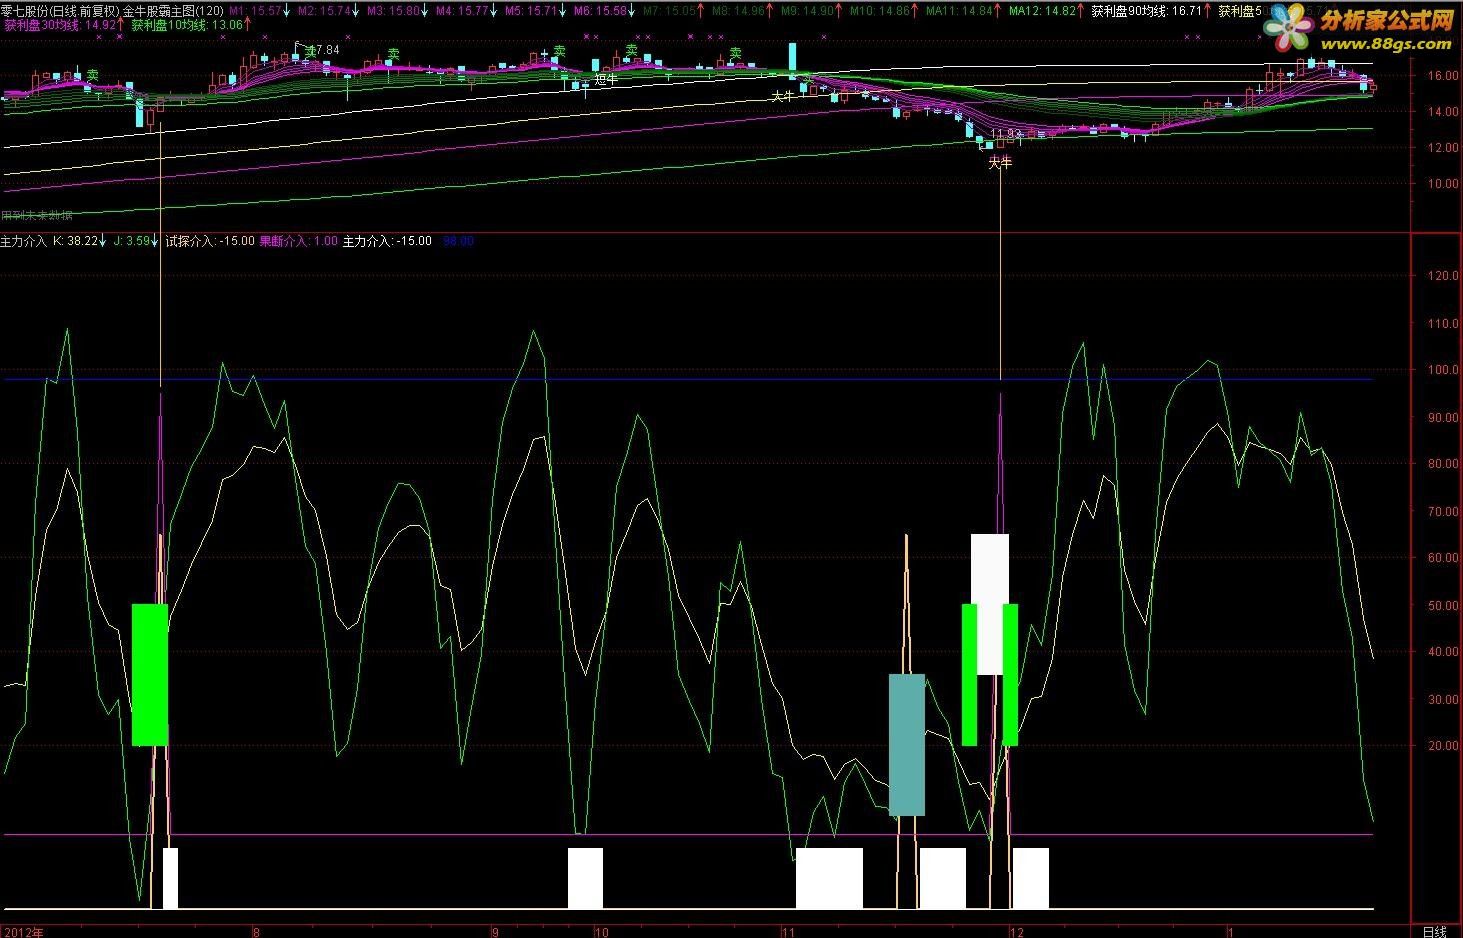
Task: Click the J: 3.59 value
Action: [x=132, y=241]
